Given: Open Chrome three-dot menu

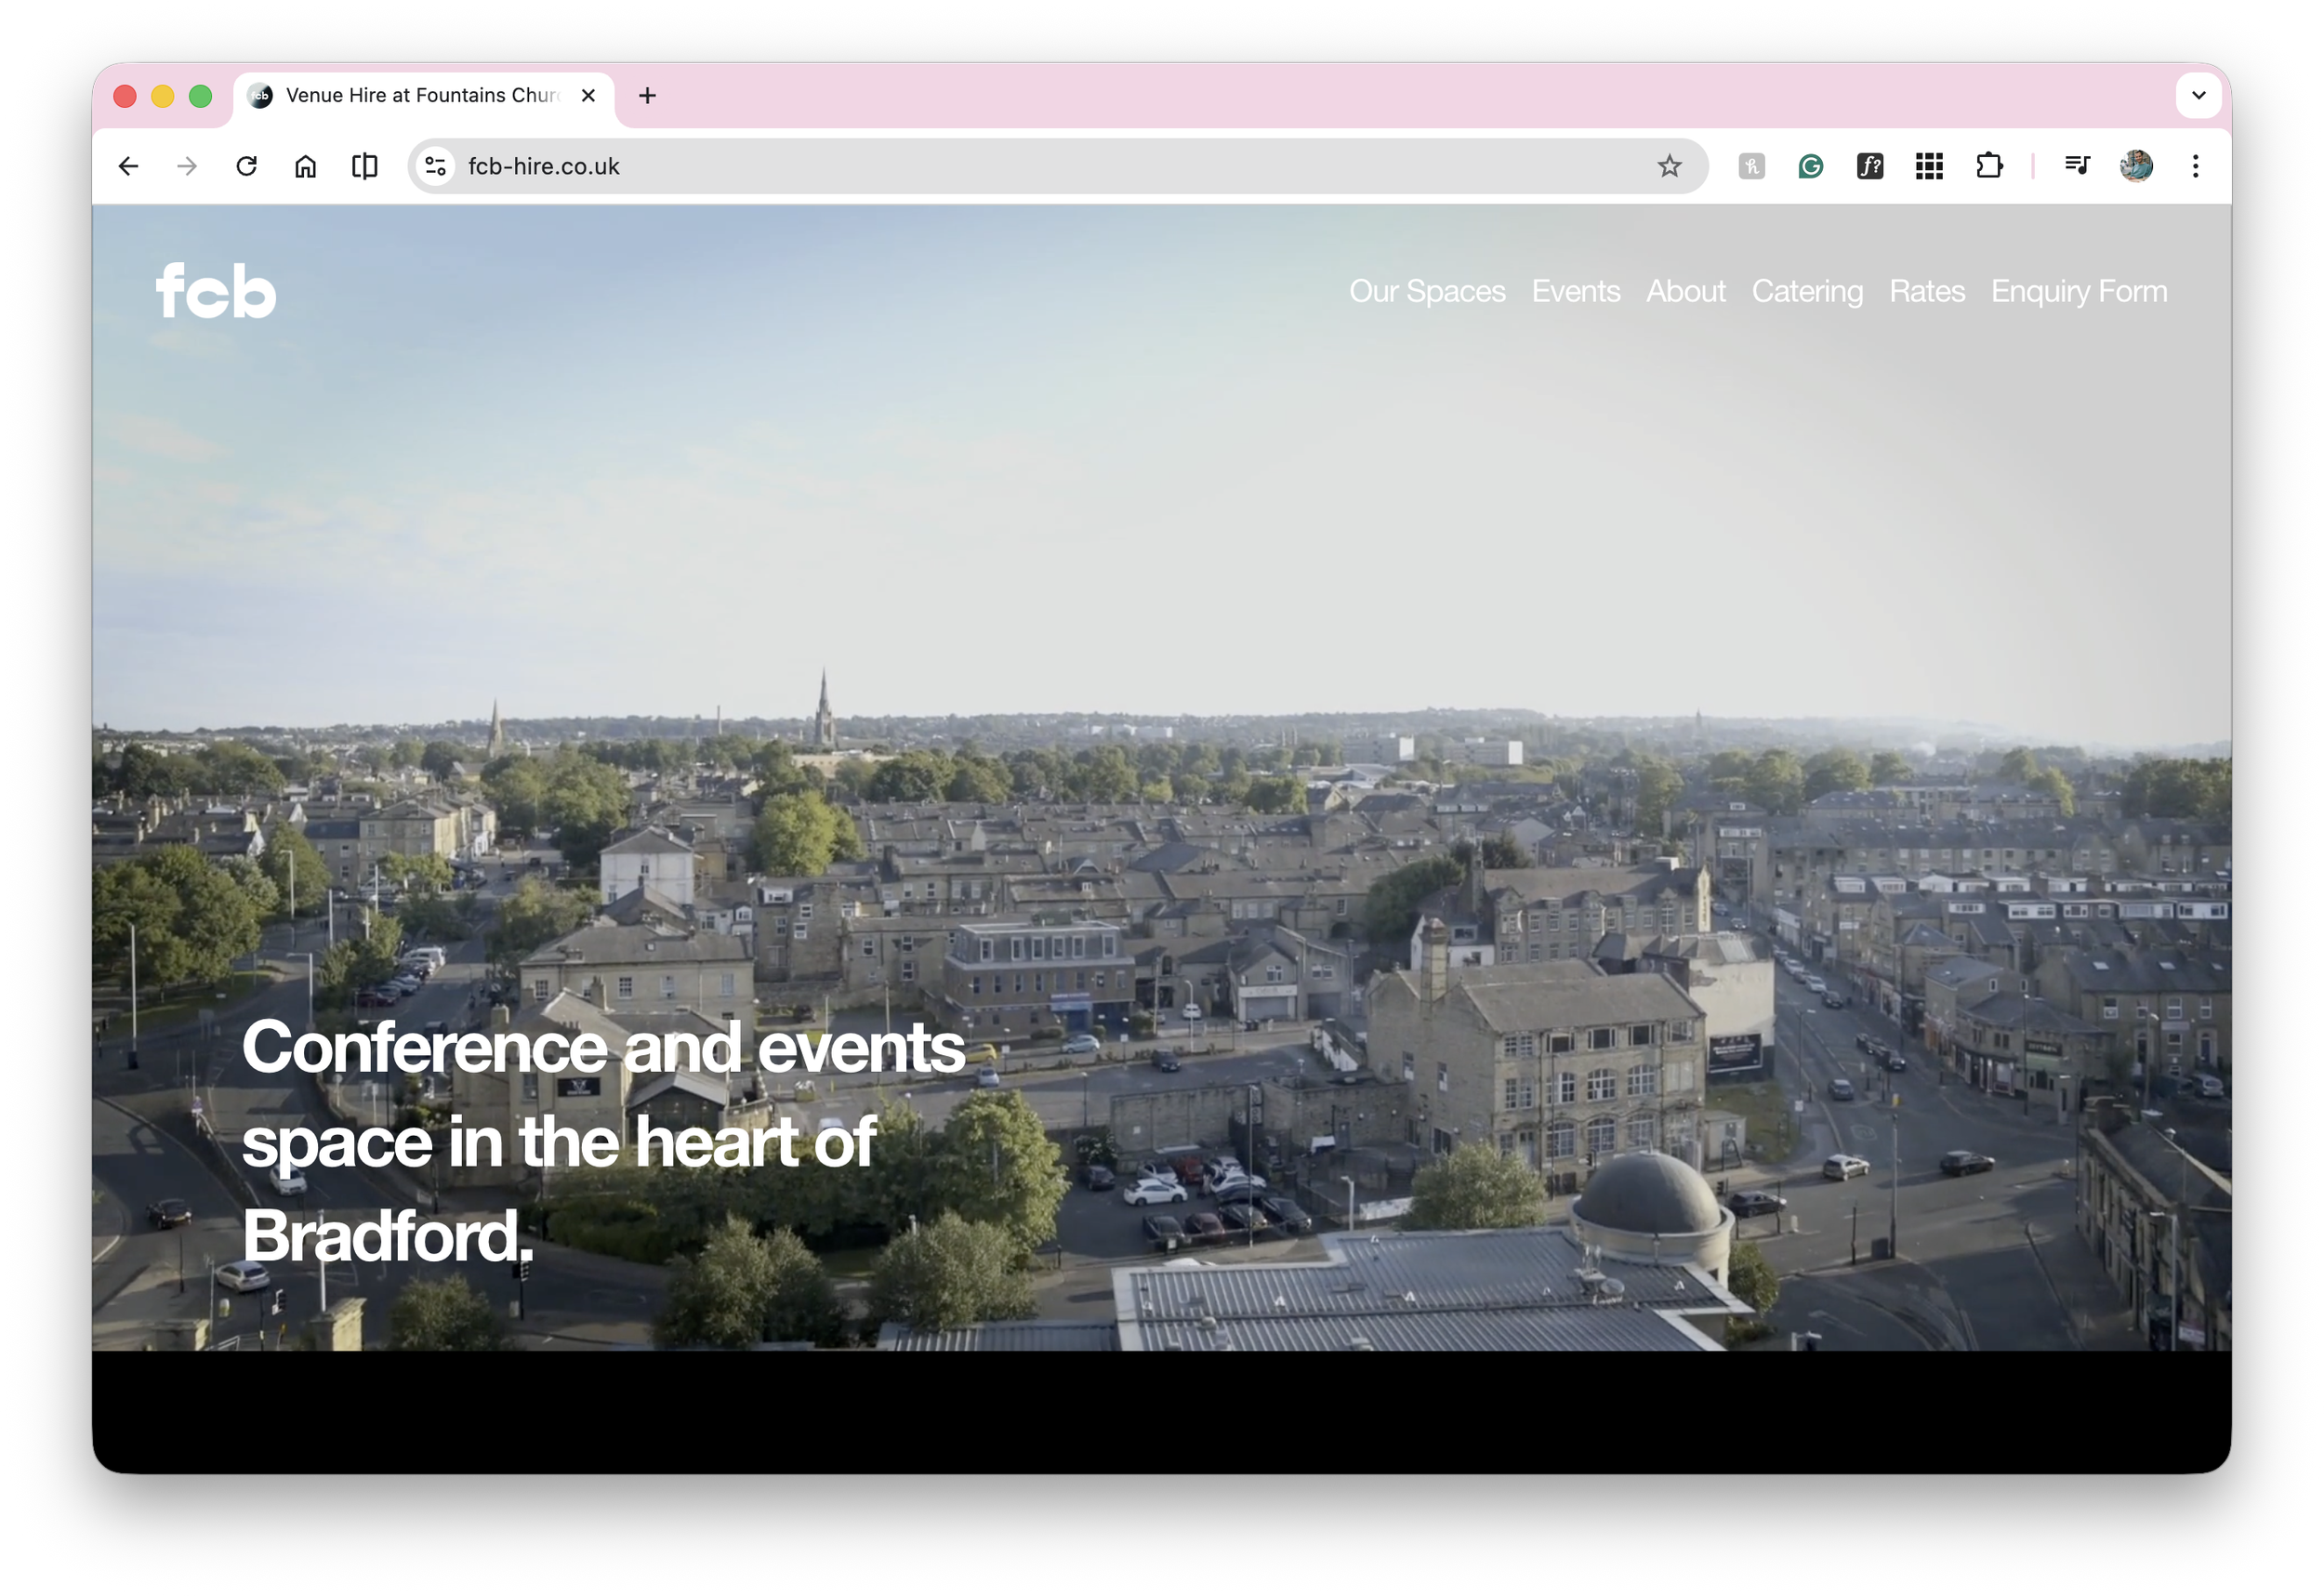Looking at the screenshot, I should [2195, 166].
